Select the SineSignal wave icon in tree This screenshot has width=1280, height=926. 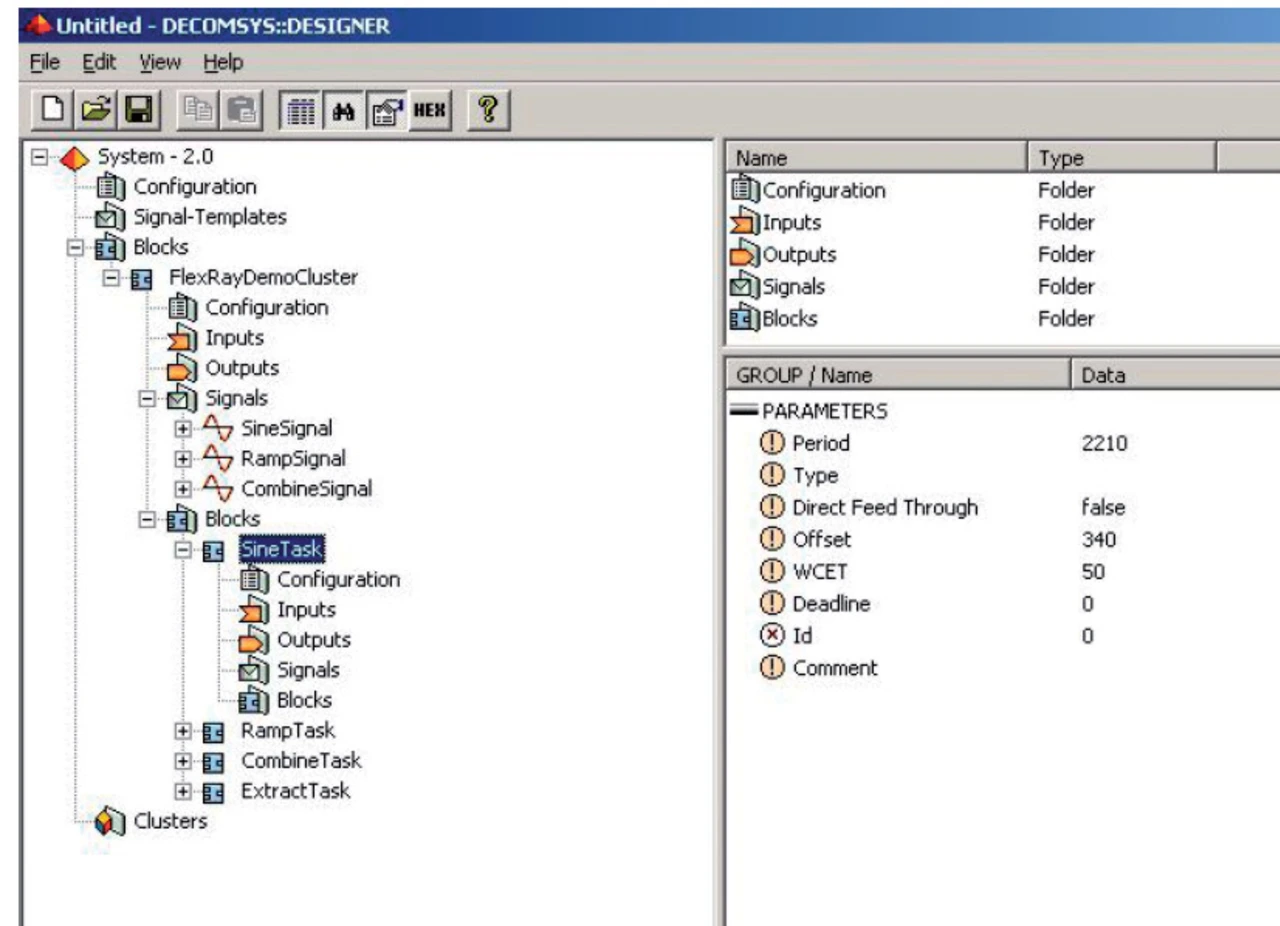click(x=217, y=429)
